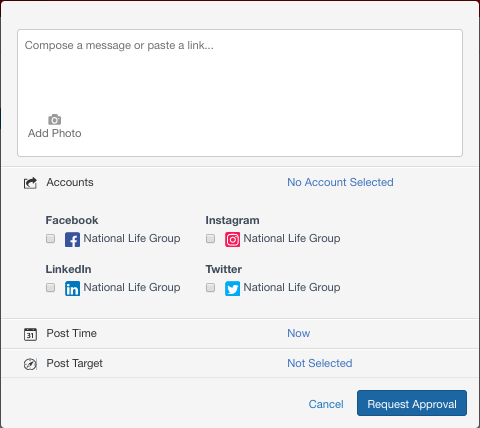Click the LinkedIn logo icon
The height and width of the screenshot is (428, 480).
(72, 289)
